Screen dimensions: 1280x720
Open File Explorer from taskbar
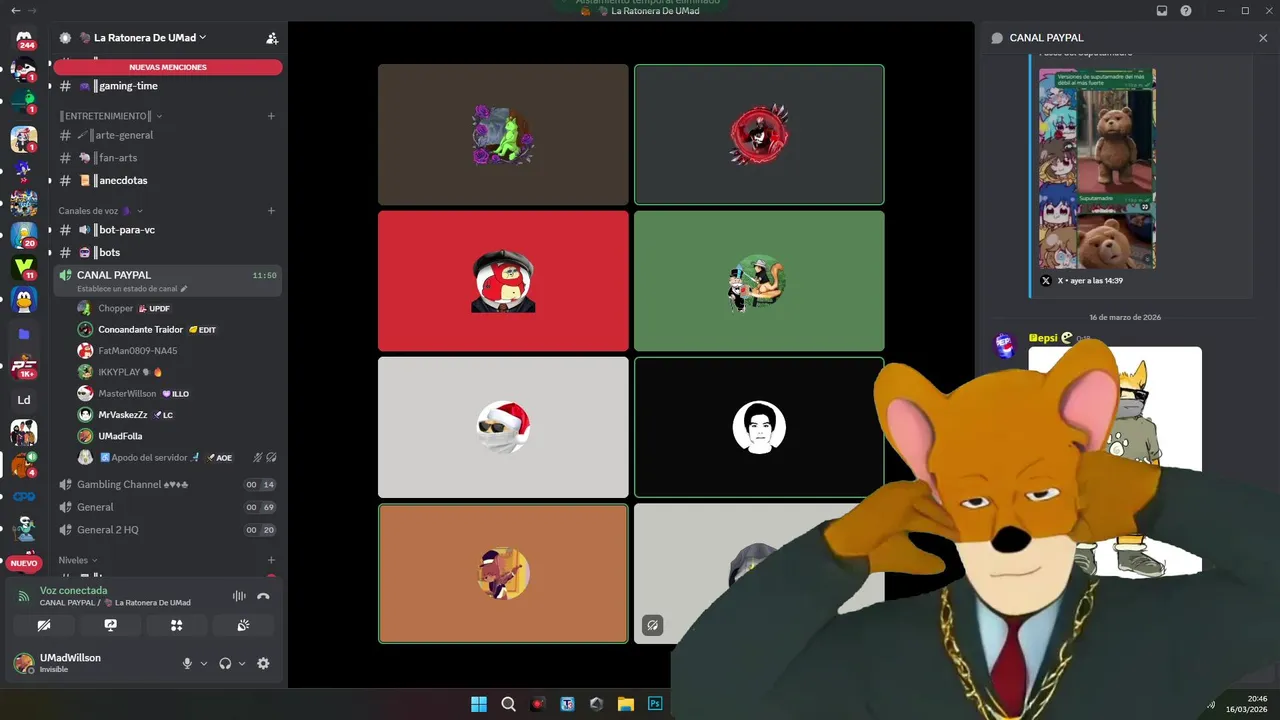click(x=626, y=704)
